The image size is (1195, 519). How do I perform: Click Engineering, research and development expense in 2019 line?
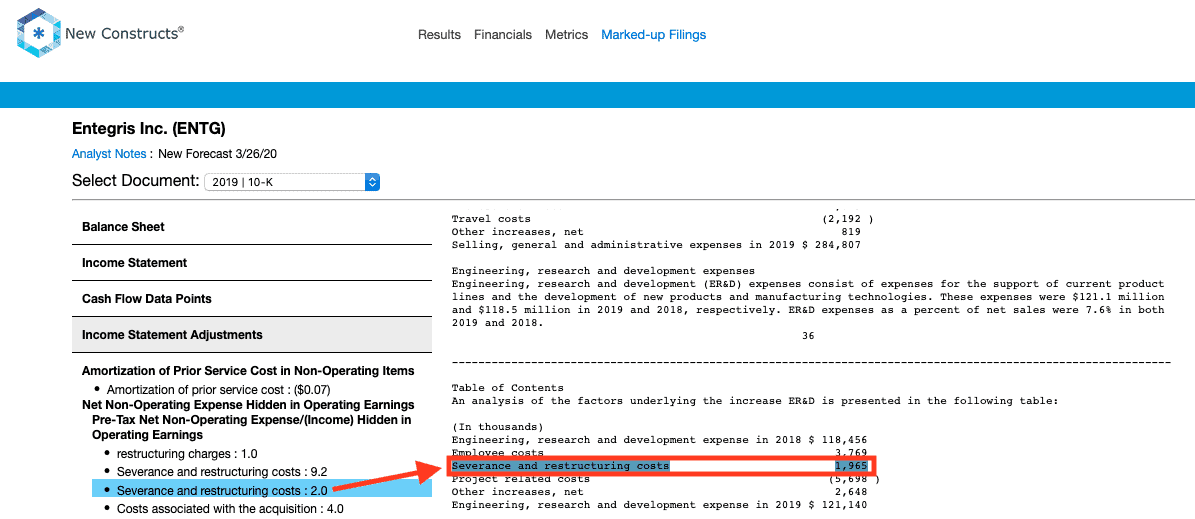click(x=659, y=505)
